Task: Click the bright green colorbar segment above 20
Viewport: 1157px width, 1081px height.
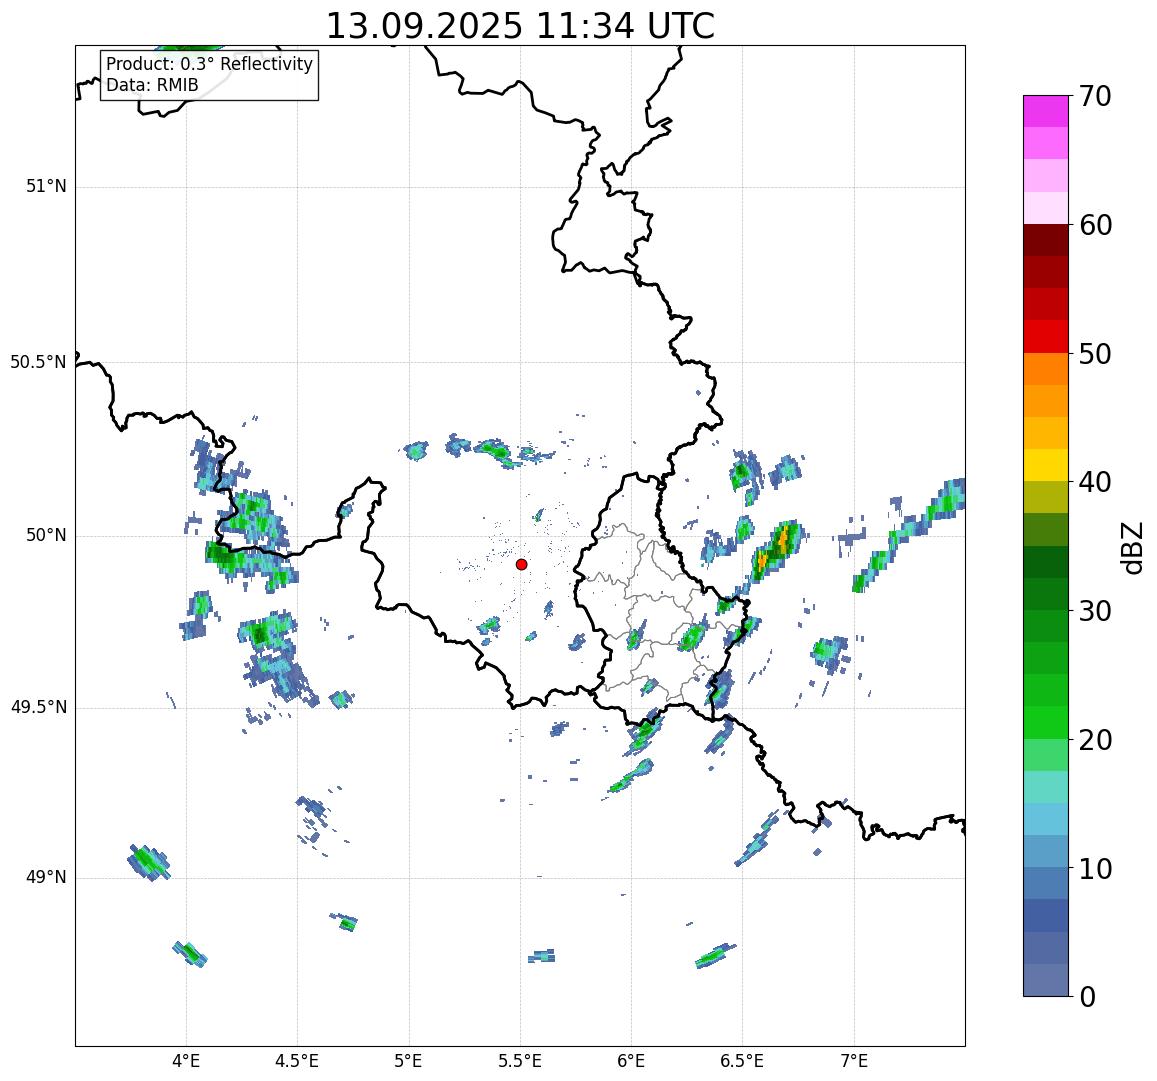Action: [1046, 722]
